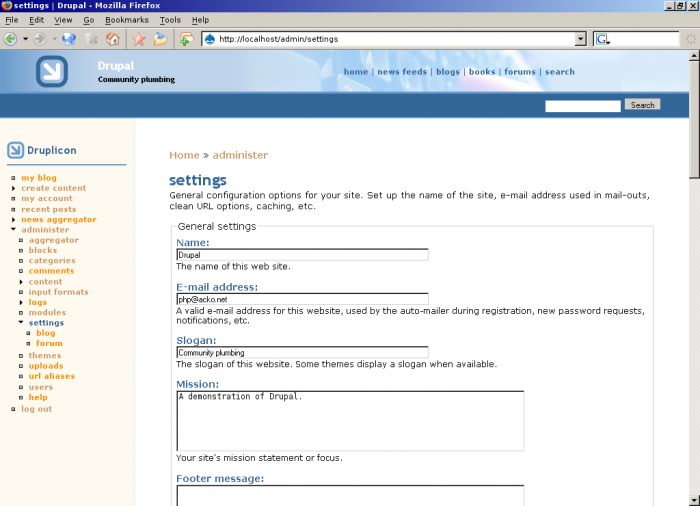Expand the logs submenu arrow
700x506 pixels.
21,302
